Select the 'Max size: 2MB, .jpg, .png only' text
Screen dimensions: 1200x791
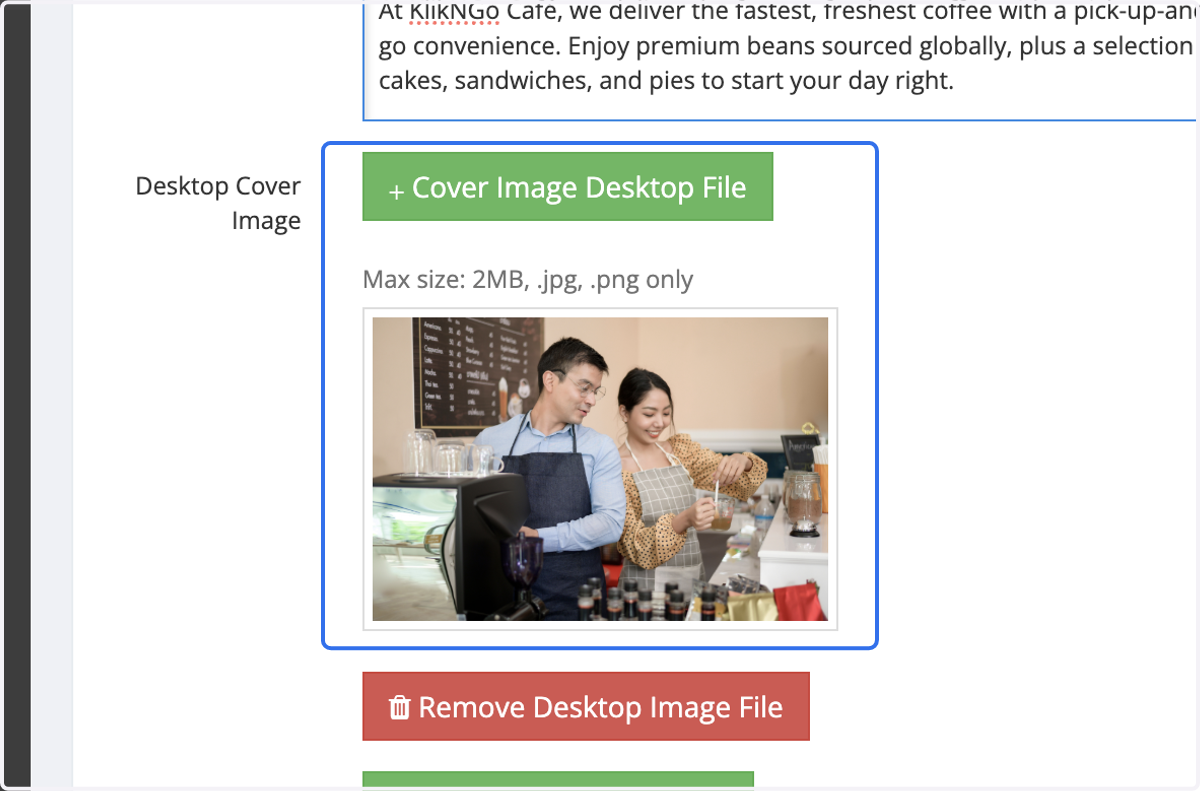[x=528, y=279]
